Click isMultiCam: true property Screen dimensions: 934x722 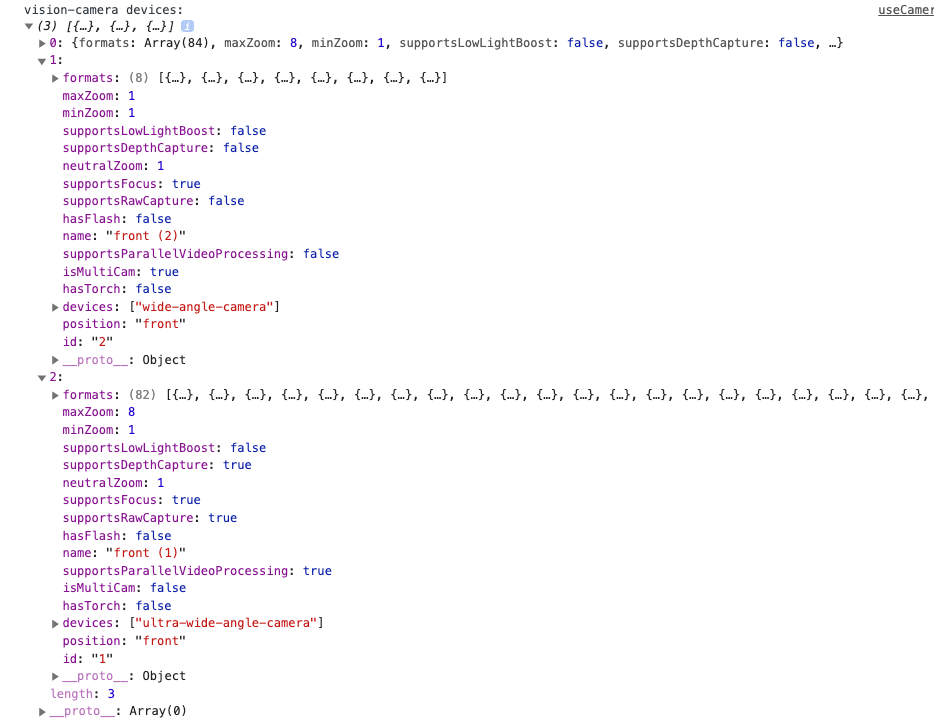[121, 272]
